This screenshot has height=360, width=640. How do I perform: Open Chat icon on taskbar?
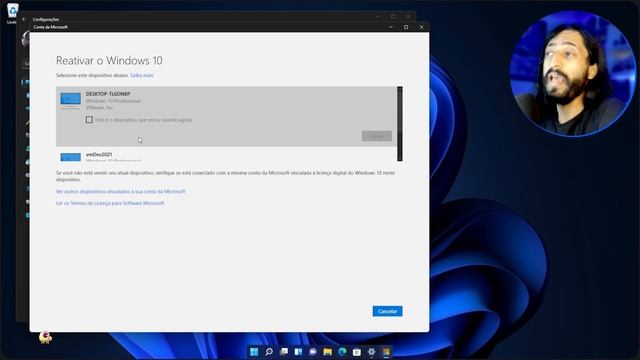click(313, 351)
